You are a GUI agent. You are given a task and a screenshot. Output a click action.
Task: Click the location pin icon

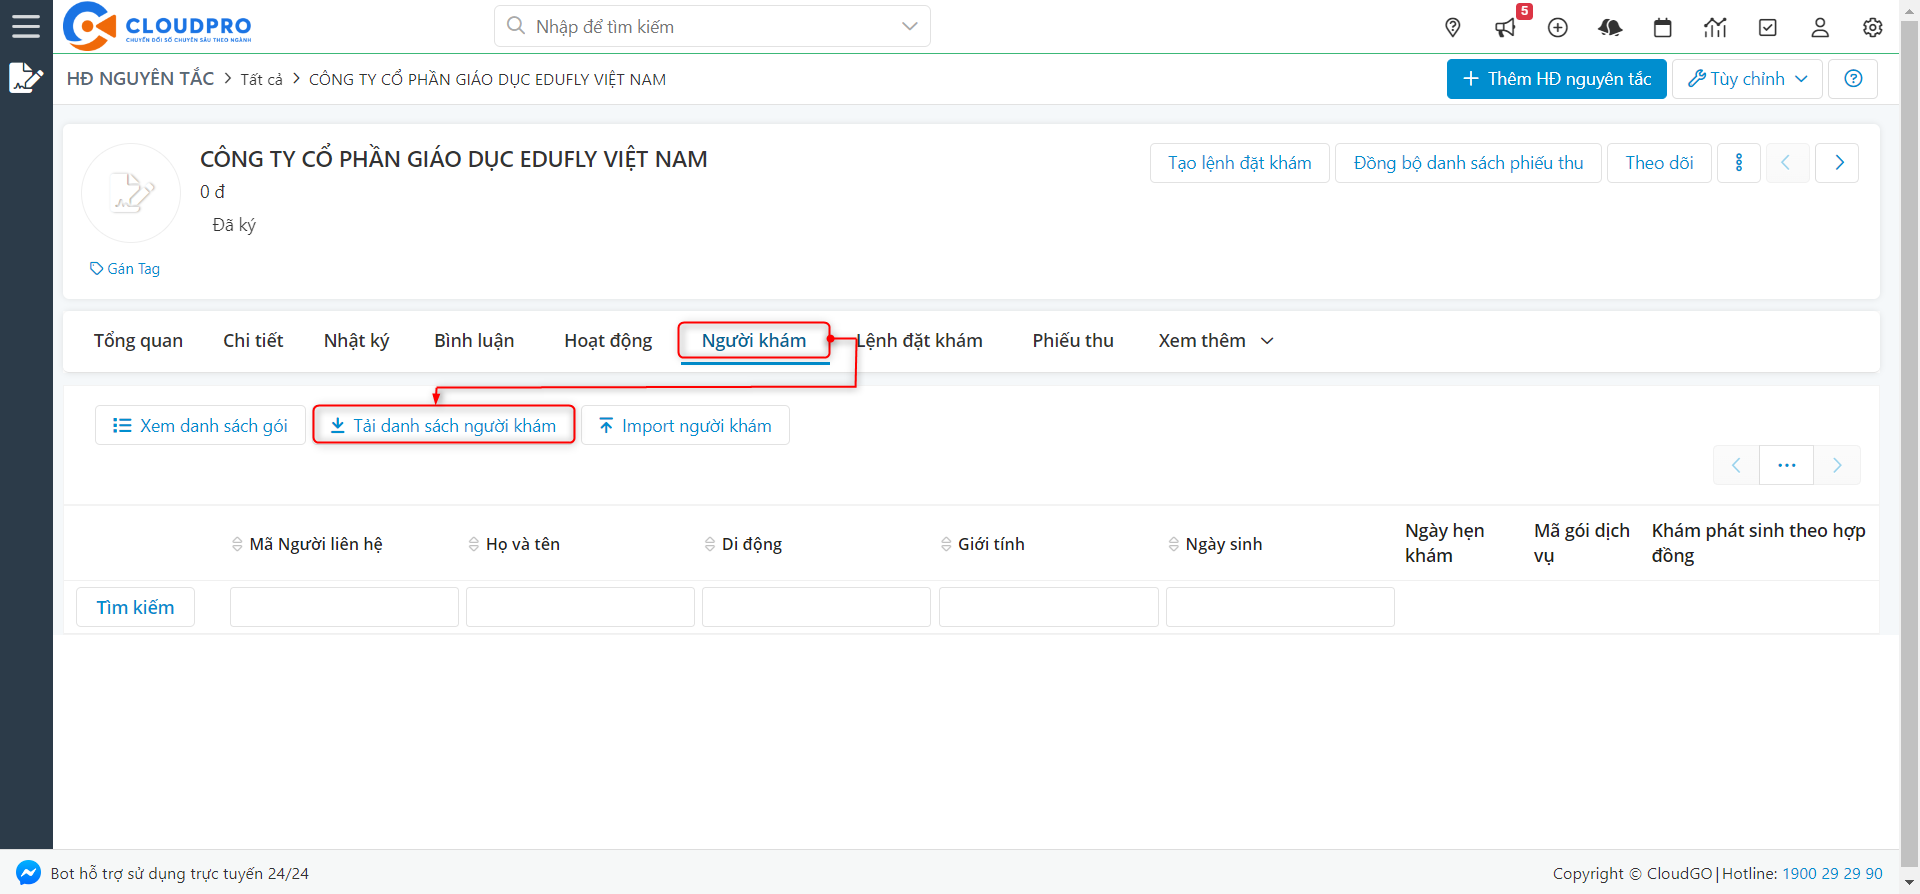click(1453, 27)
